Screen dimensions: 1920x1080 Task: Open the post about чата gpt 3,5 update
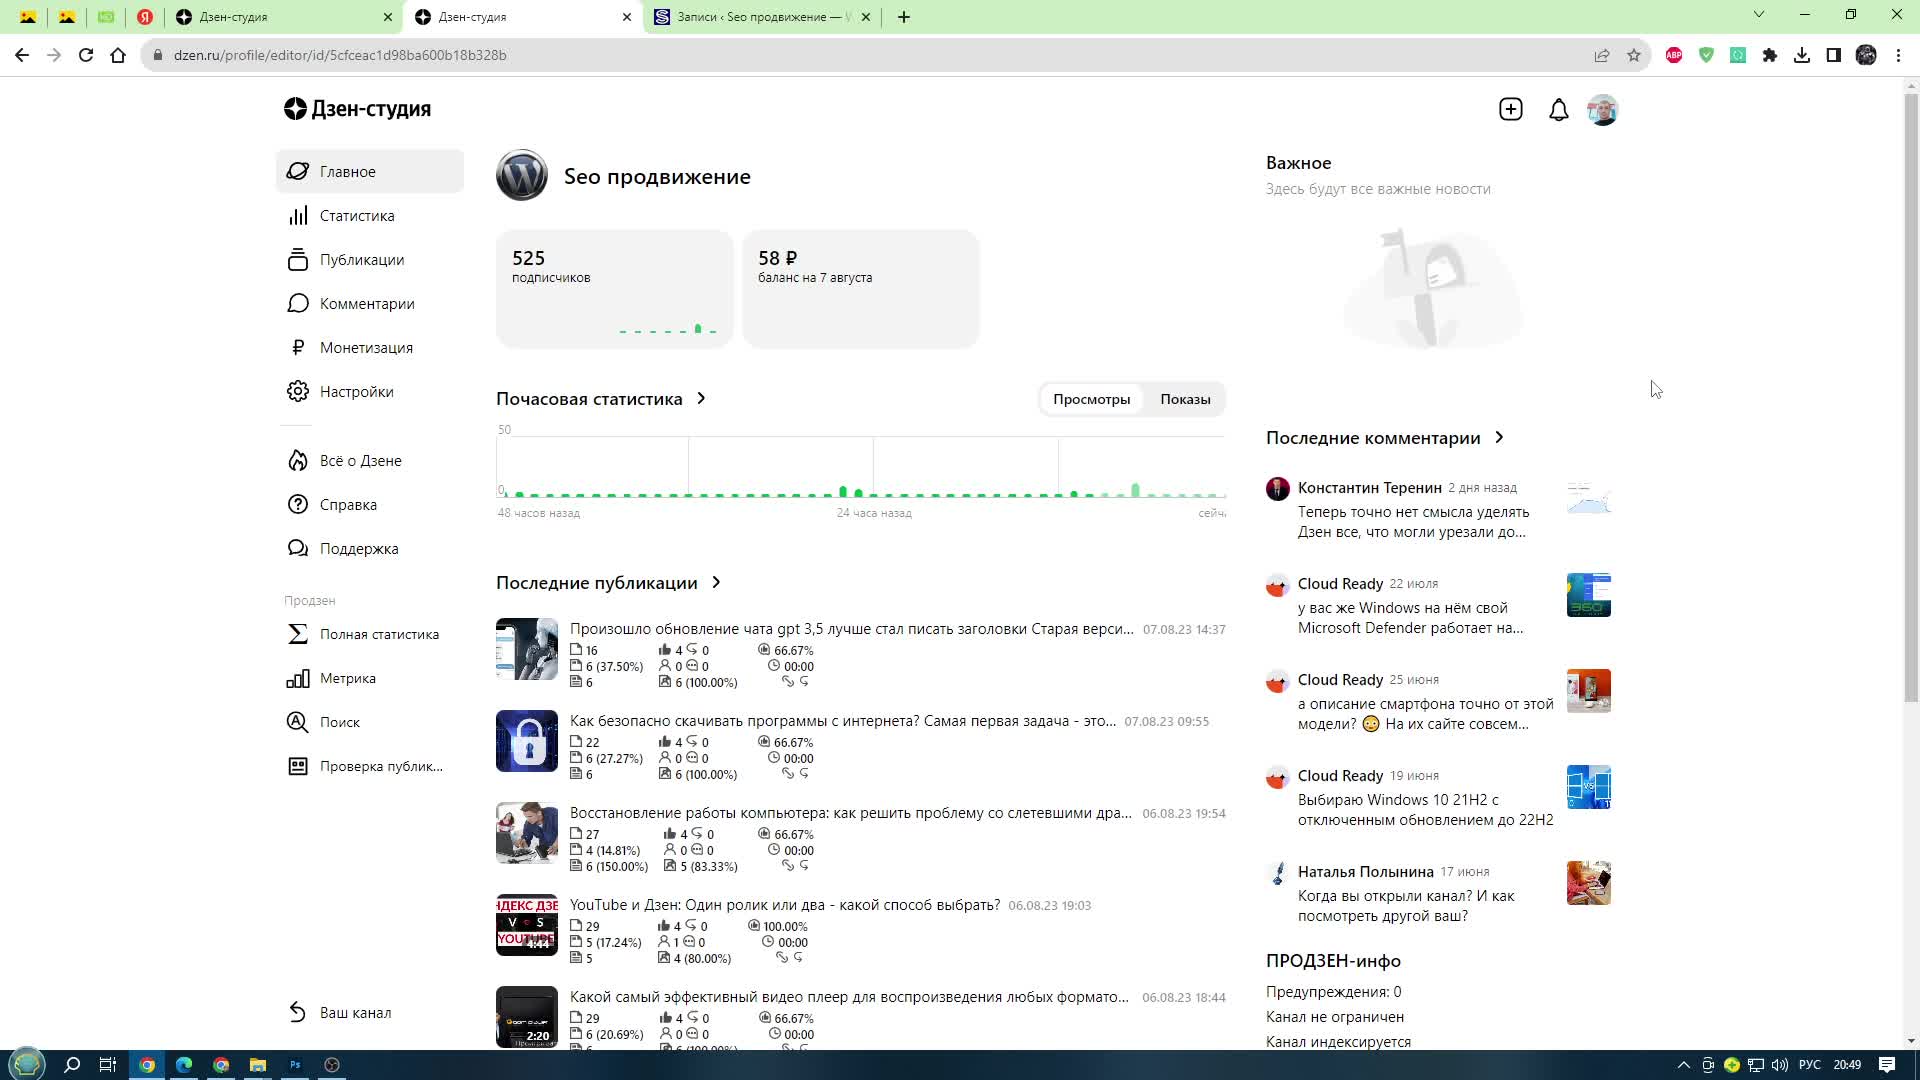point(852,629)
